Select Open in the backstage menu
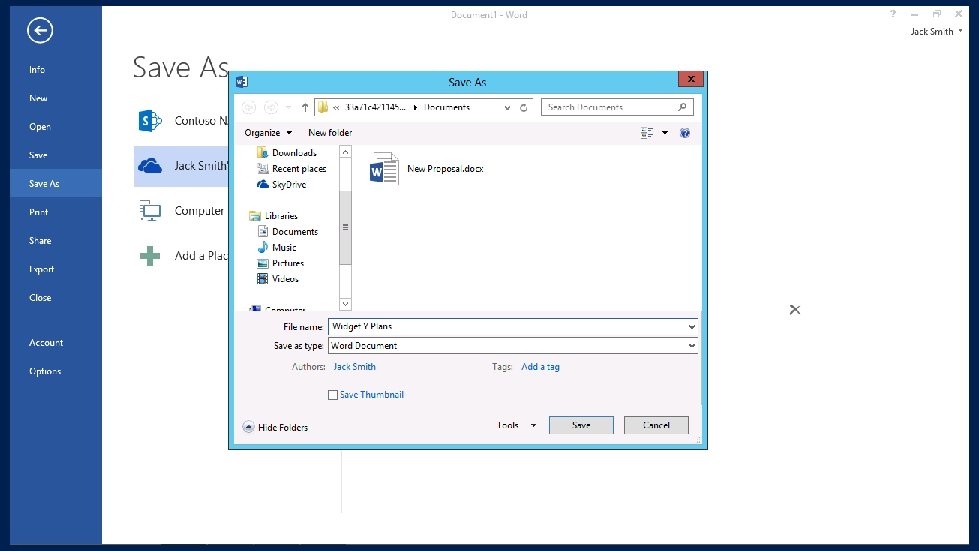Screen dimensions: 979x551 click(39, 127)
